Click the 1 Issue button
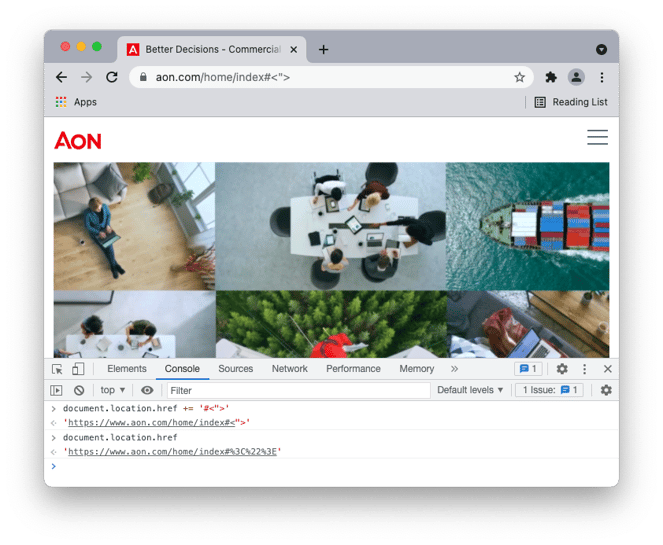 pos(550,390)
